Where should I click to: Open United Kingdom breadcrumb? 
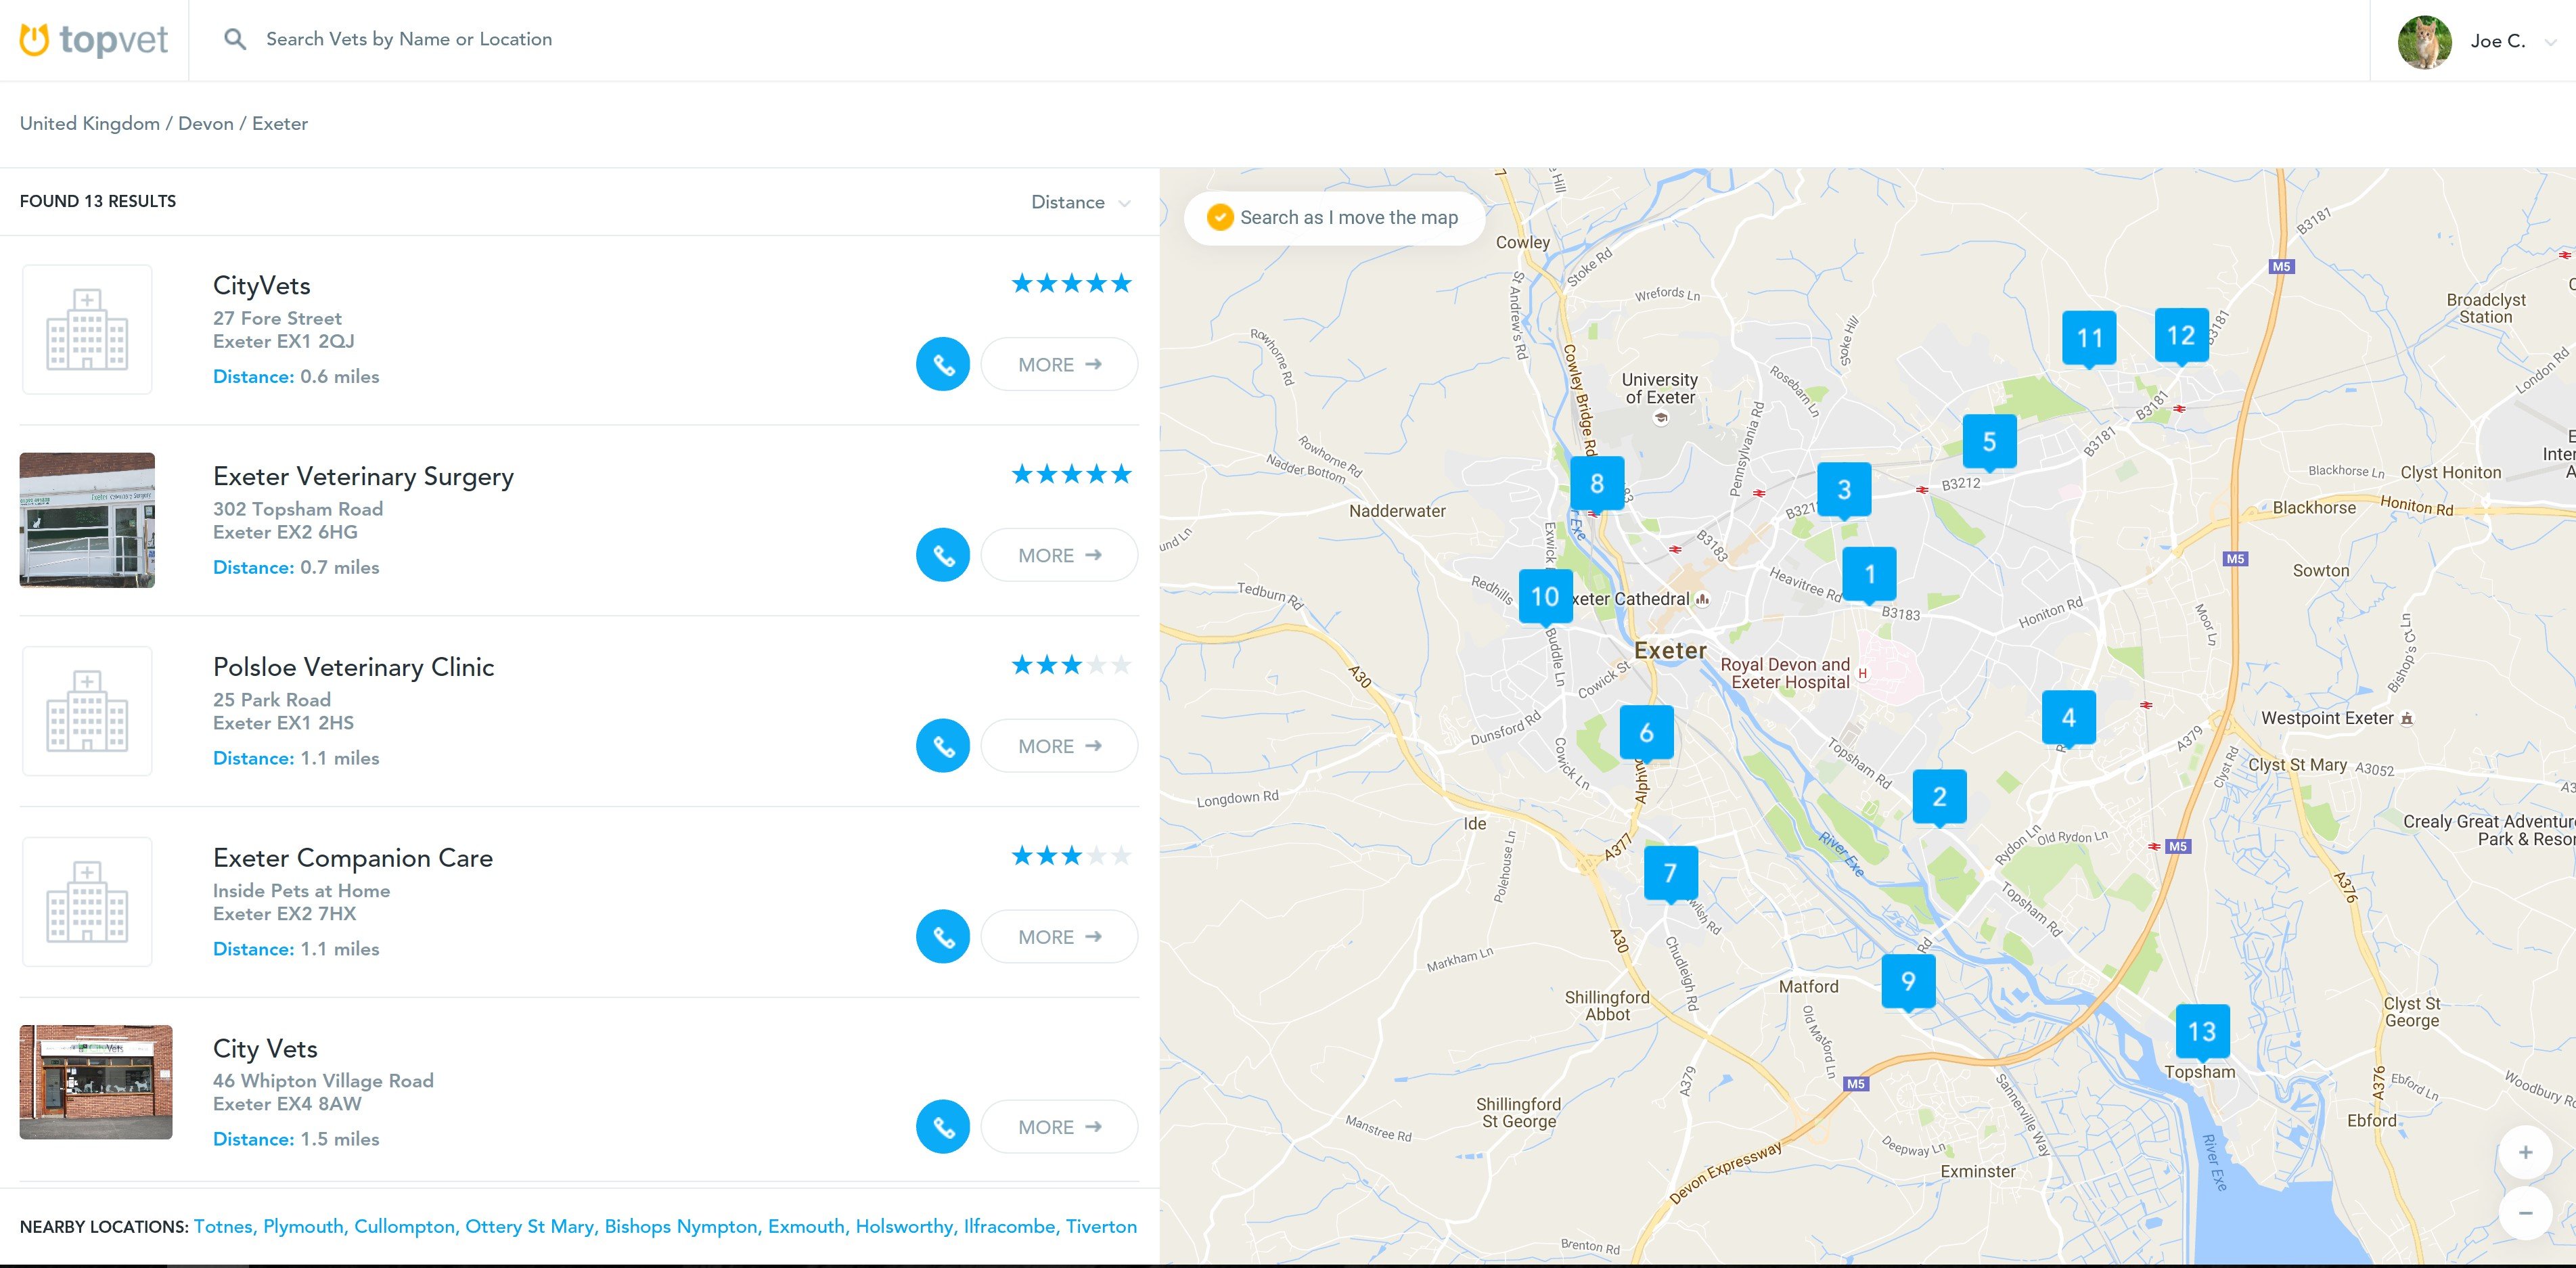[x=90, y=123]
